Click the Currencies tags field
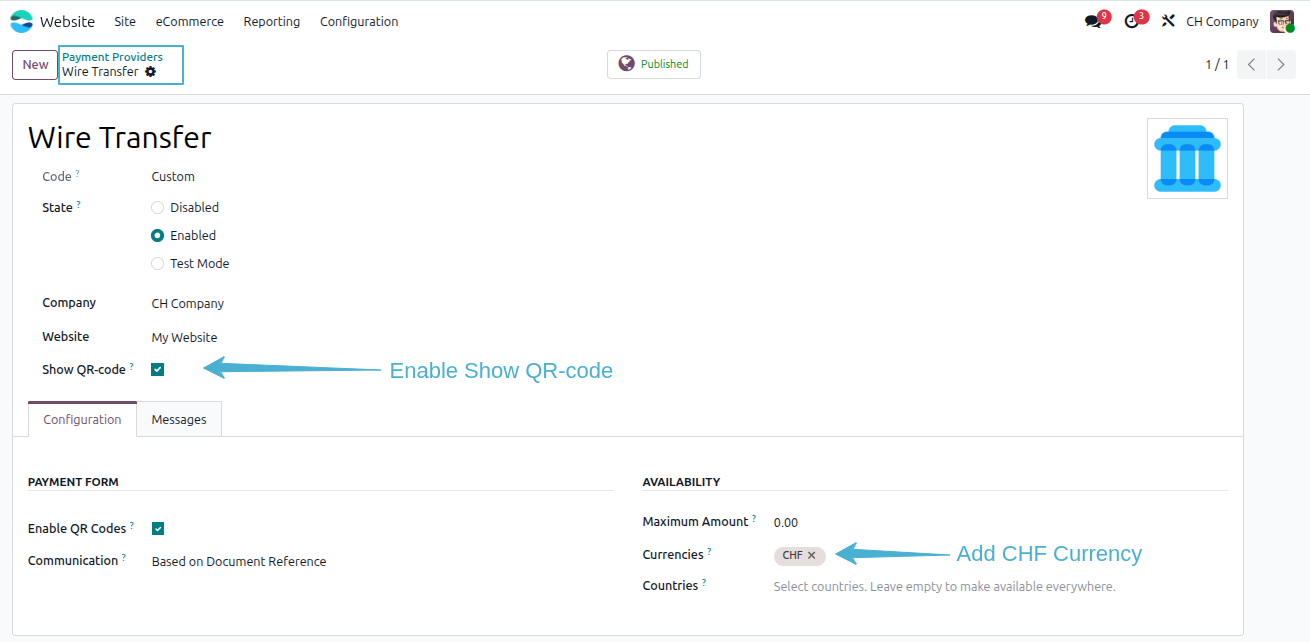The image size is (1310, 642). [1000, 555]
